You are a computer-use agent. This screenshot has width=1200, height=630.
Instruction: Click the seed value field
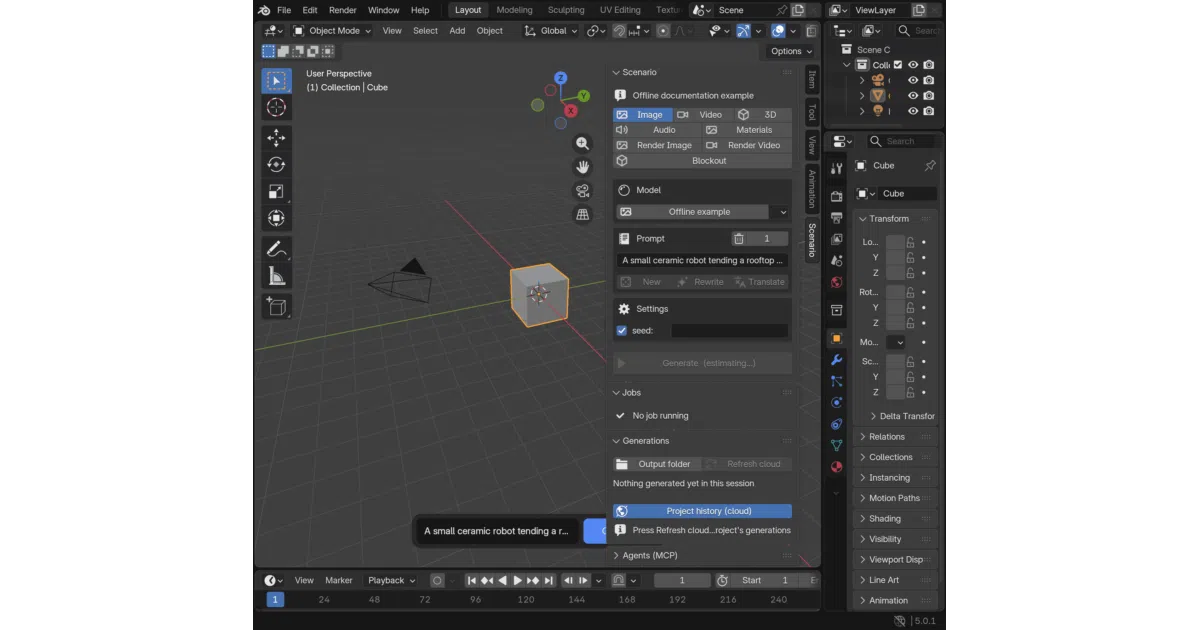pyautogui.click(x=729, y=331)
